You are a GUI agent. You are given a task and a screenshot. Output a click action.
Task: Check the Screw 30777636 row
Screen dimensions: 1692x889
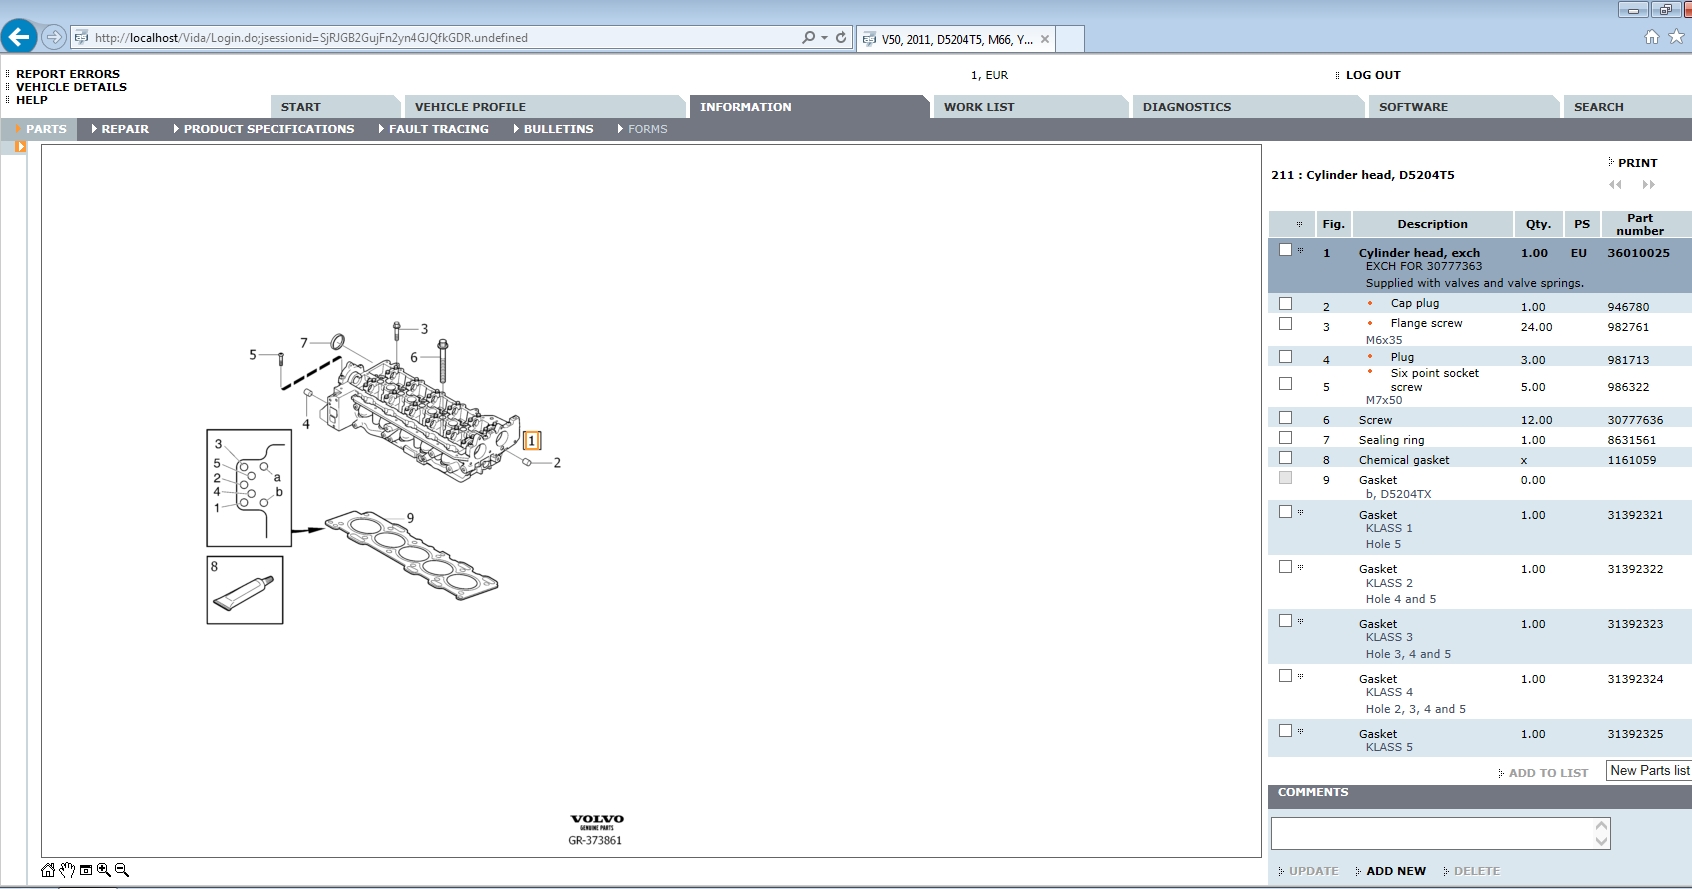coord(1285,417)
